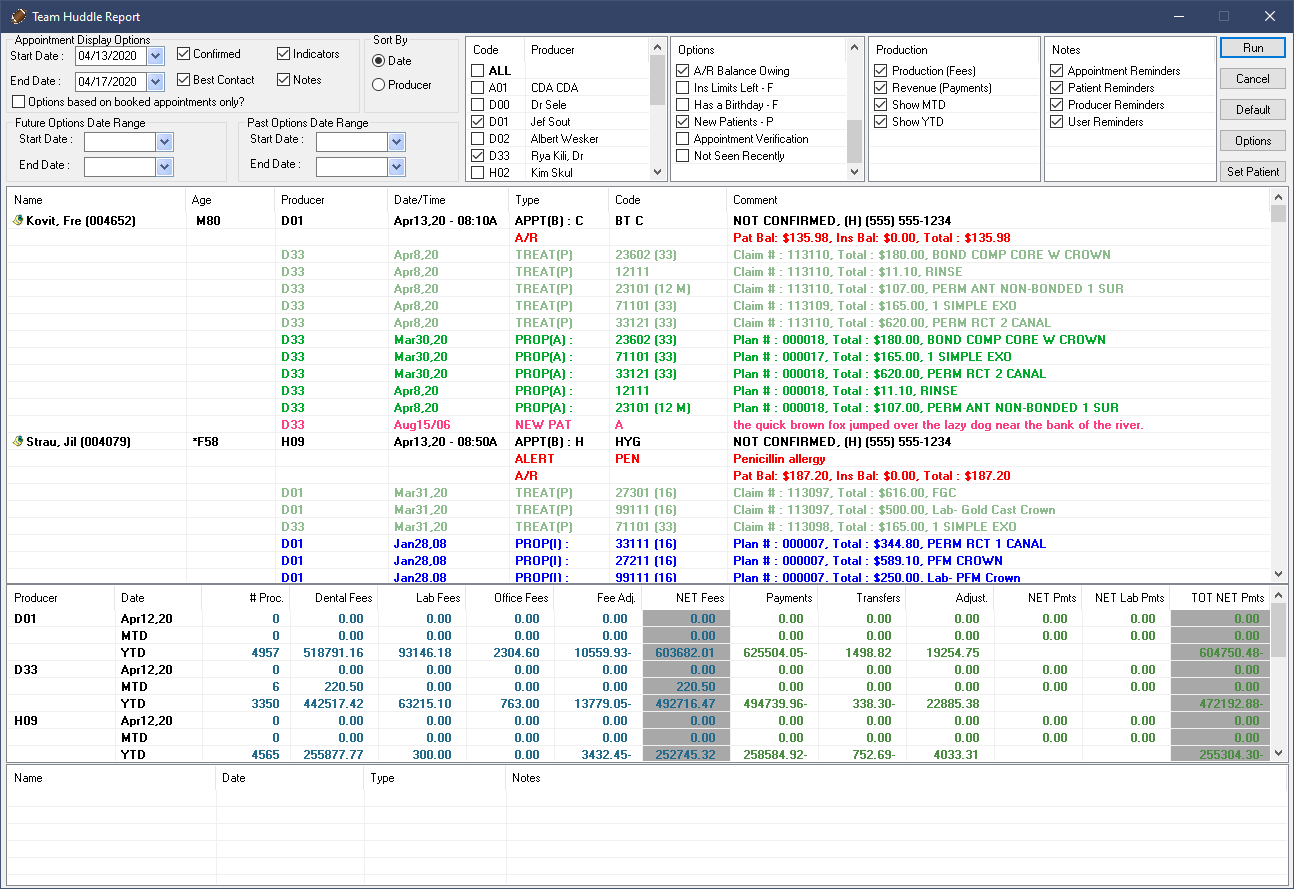Click the patient icon beside Kovit, Fre

click(x=18, y=221)
